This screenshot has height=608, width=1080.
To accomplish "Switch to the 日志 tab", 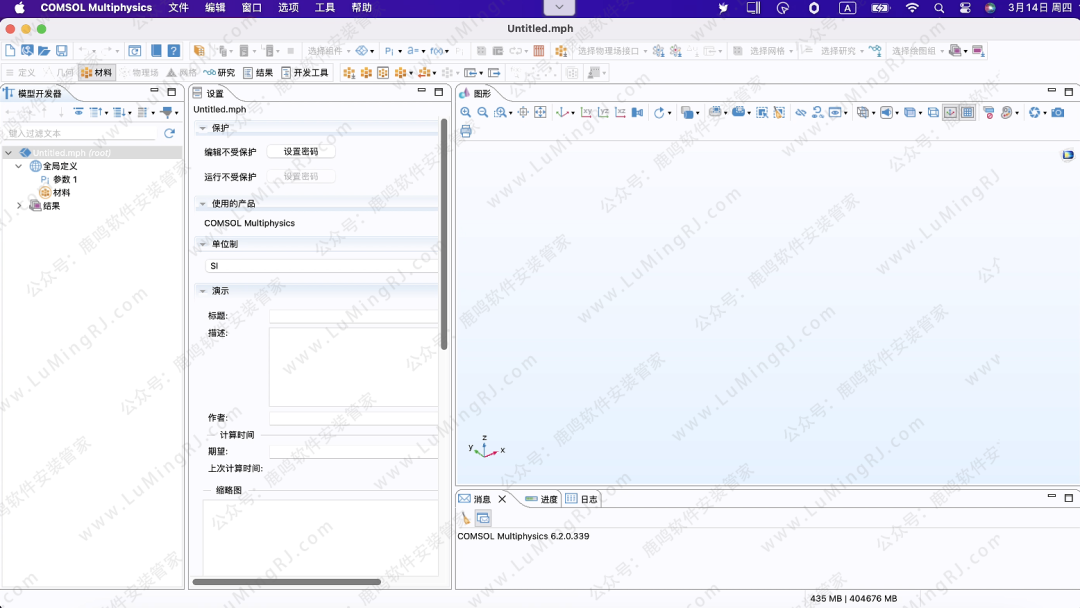I will pos(582,499).
